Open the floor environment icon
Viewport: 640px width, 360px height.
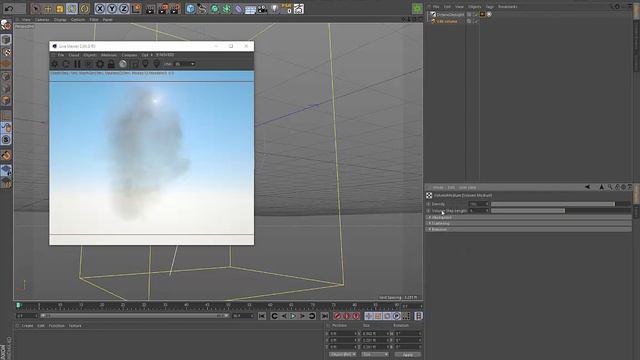[x=250, y=9]
